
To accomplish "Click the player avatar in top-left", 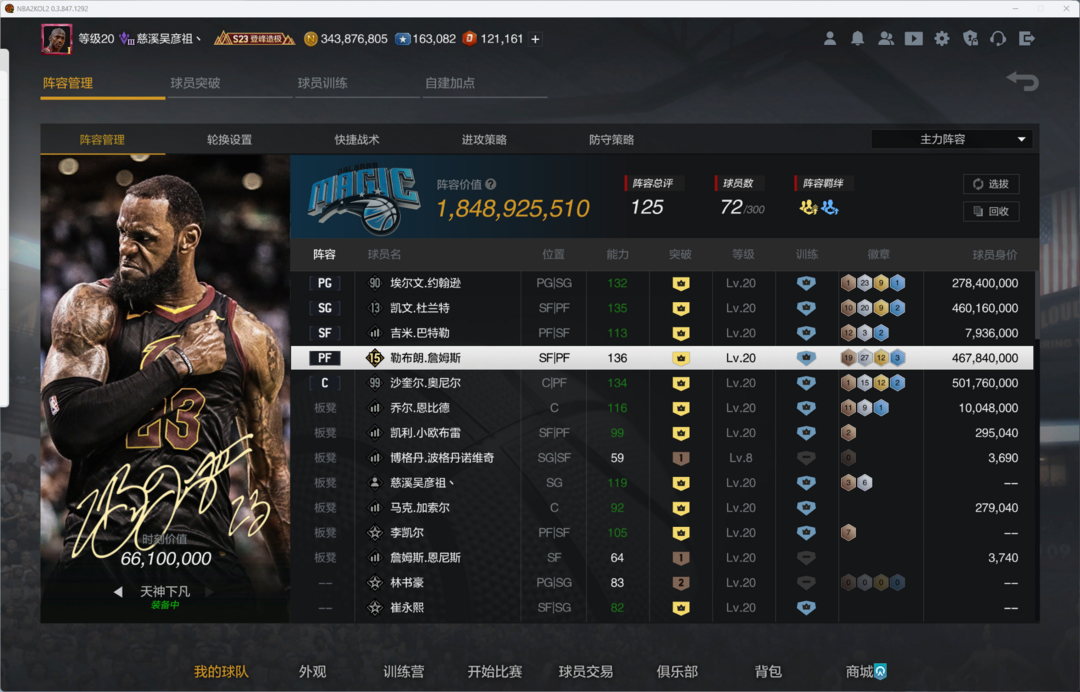I will pyautogui.click(x=56, y=39).
